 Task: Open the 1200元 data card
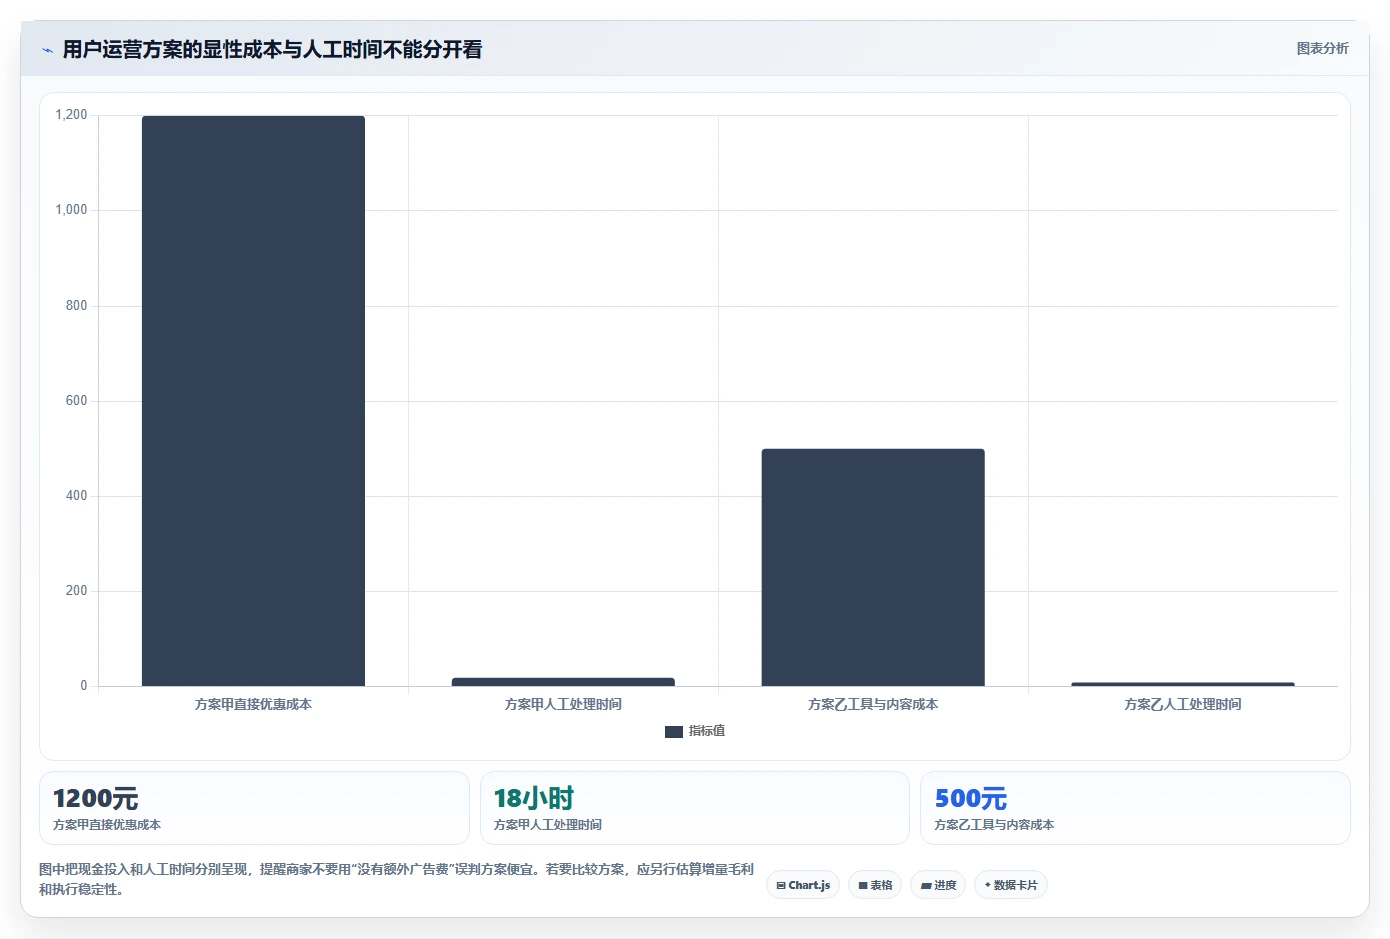coord(254,808)
